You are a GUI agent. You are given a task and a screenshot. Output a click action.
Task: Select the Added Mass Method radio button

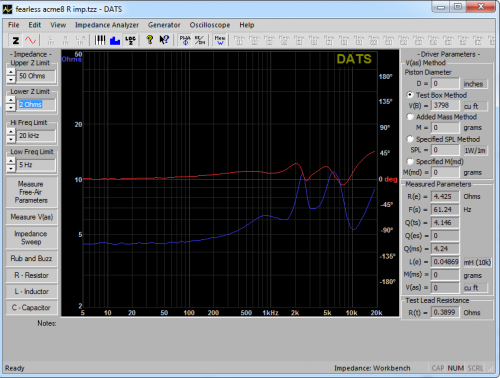[x=410, y=117]
